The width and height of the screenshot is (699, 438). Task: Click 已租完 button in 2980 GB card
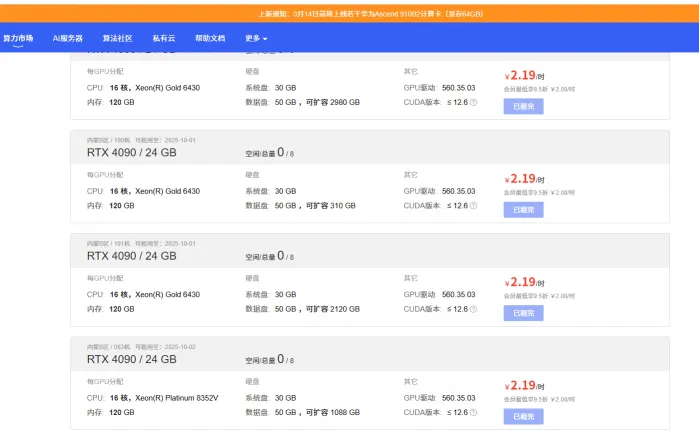coord(523,106)
